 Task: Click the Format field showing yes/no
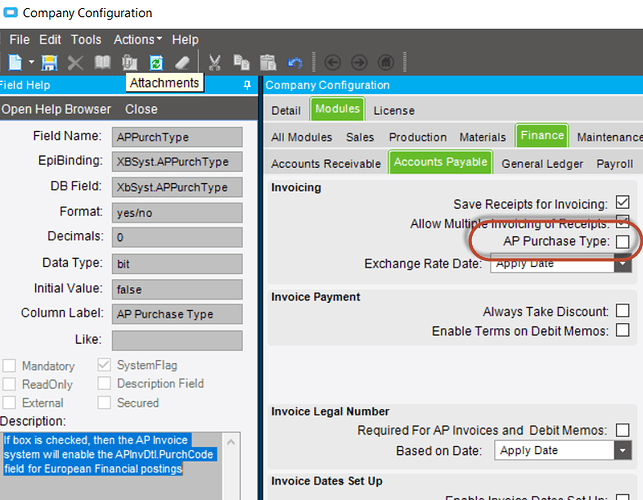click(x=177, y=213)
